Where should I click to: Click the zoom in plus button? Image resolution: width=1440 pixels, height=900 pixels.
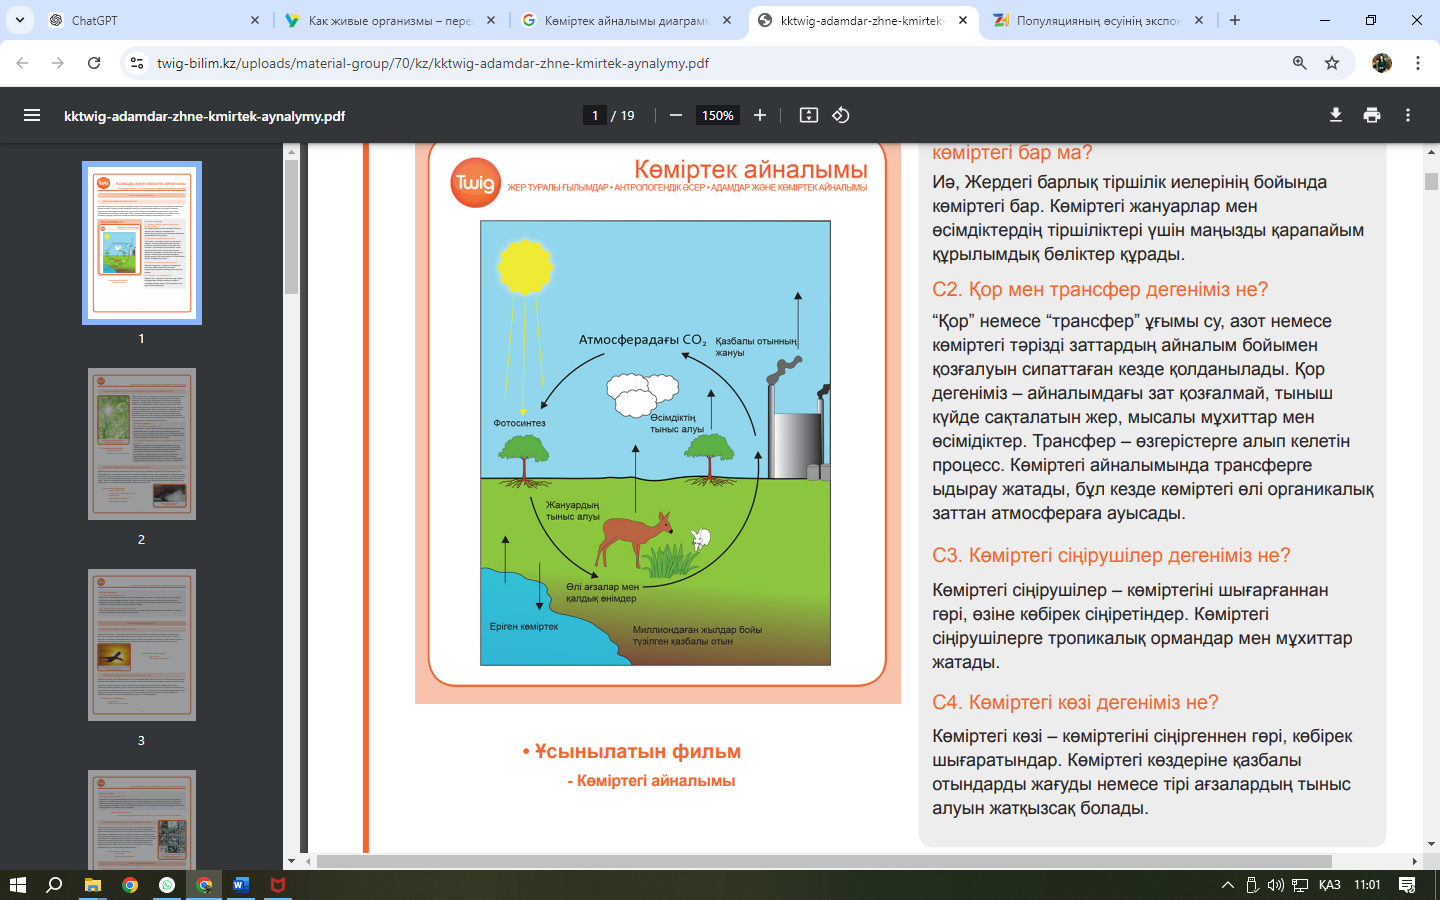[x=760, y=115]
